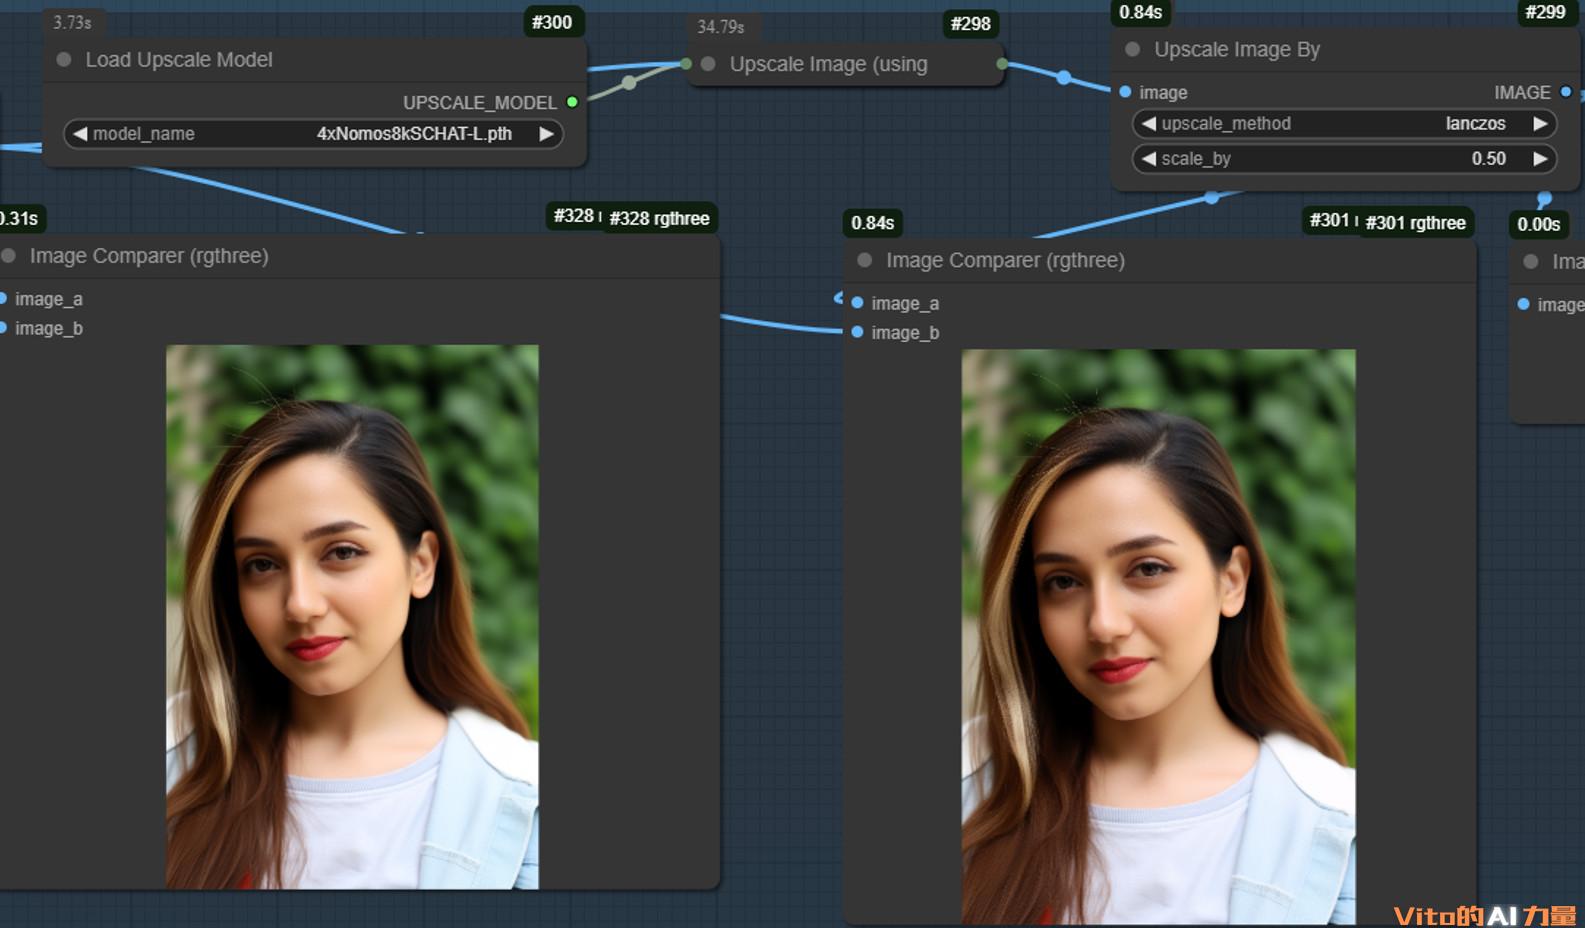Click the link midpoint dot below Upscale Image By

pyautogui.click(x=1212, y=197)
